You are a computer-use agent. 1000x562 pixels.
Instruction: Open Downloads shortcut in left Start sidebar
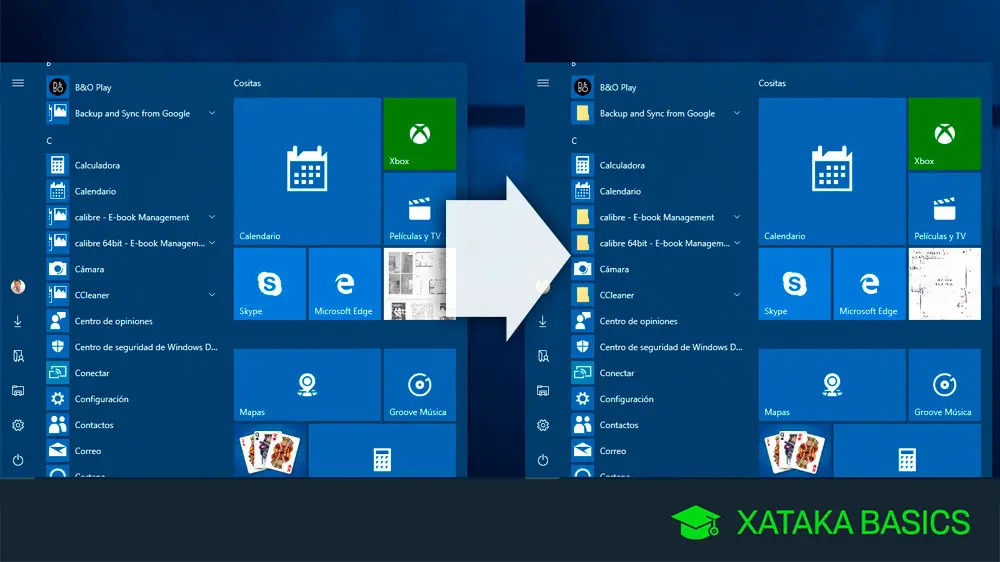[18, 321]
